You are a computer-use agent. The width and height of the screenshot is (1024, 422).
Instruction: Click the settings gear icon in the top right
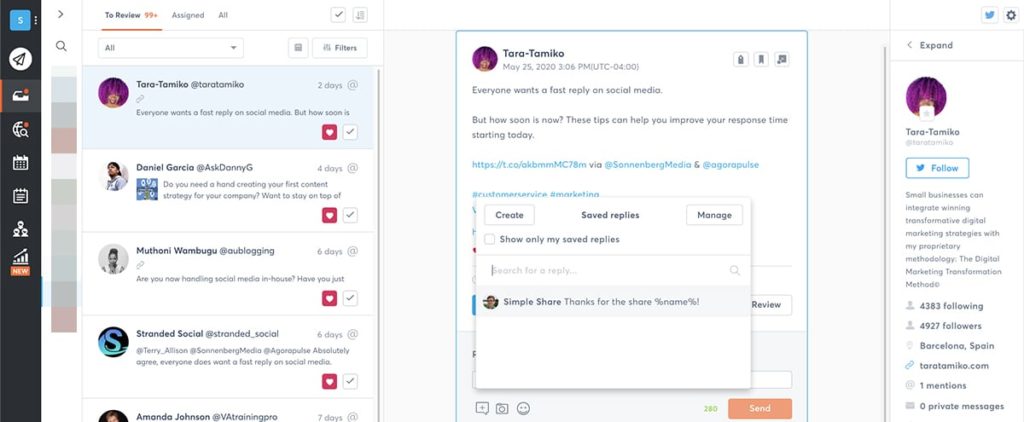tap(1011, 15)
